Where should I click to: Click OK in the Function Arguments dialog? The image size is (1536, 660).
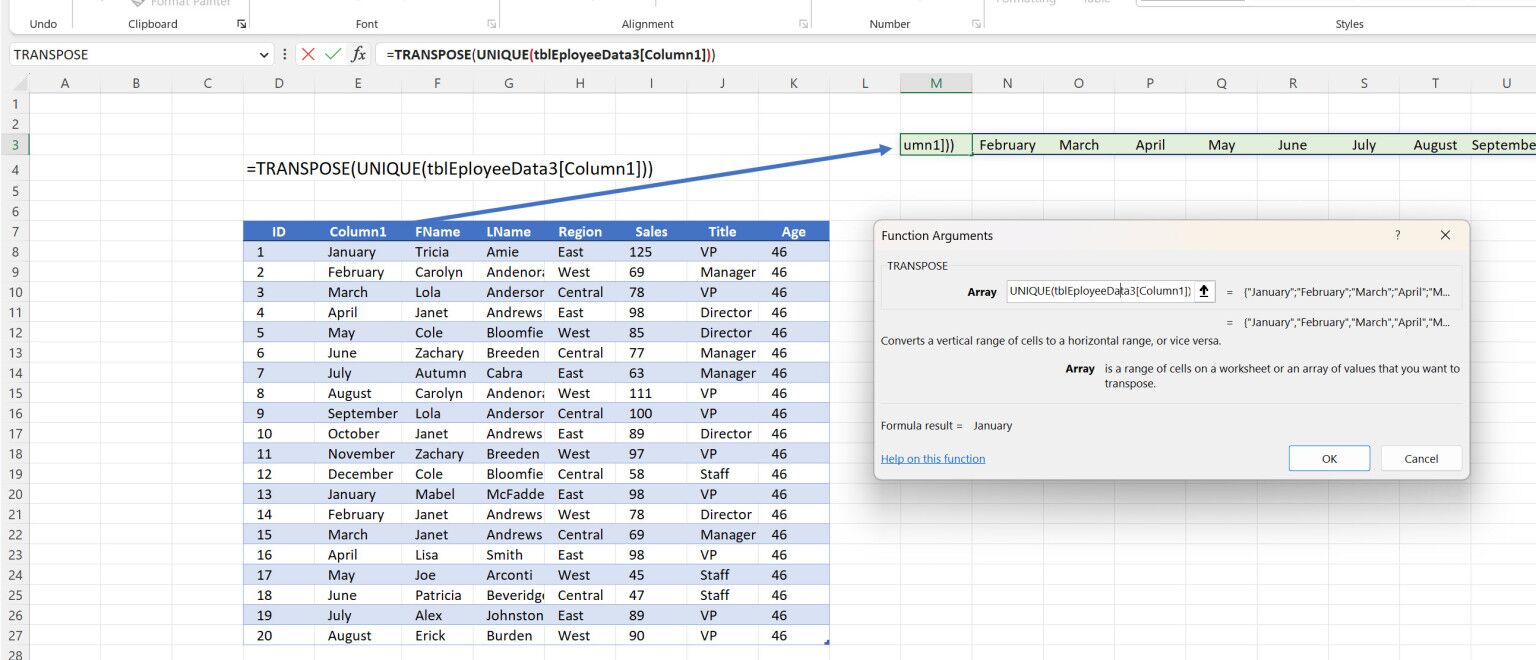1329,458
